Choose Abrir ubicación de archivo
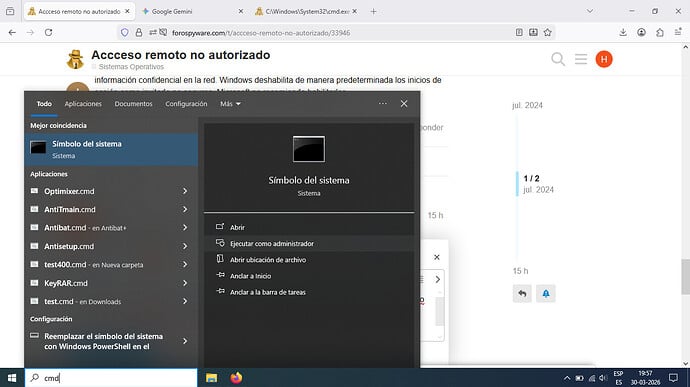Image resolution: width=690 pixels, height=387 pixels. click(x=309, y=260)
